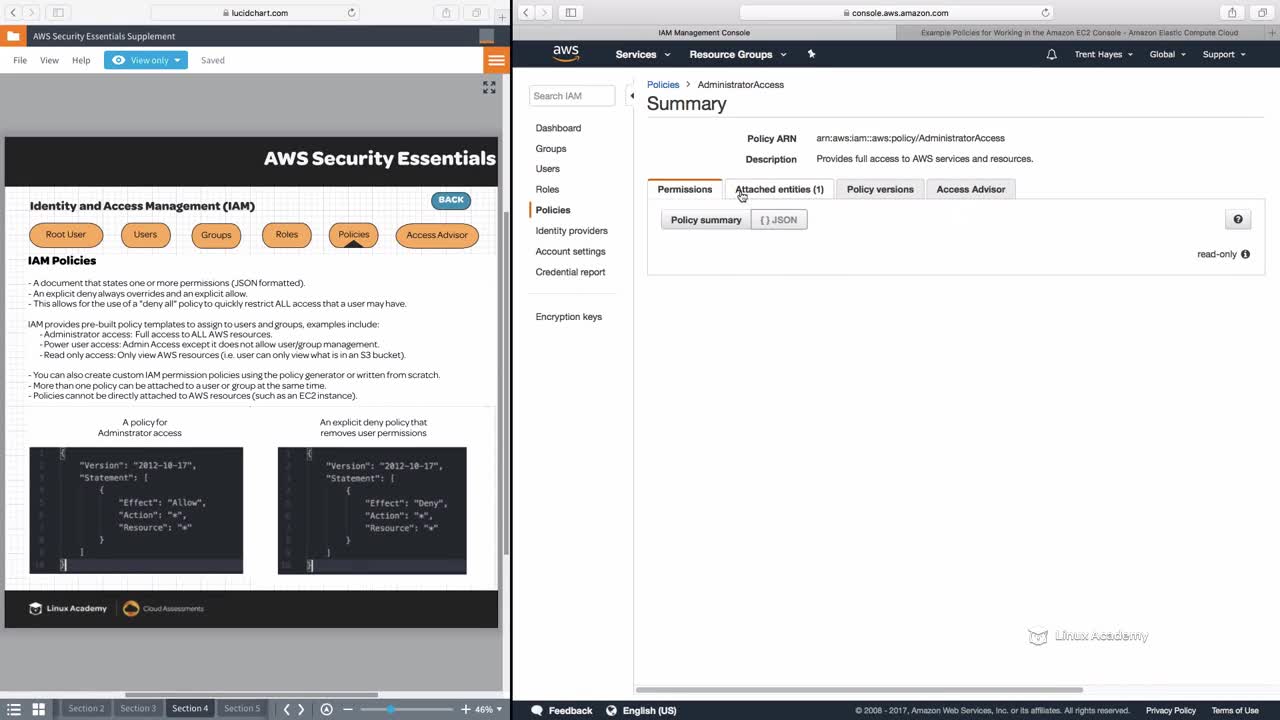1280x720 pixels.
Task: Click the help question mark icon
Action: pos(1238,220)
